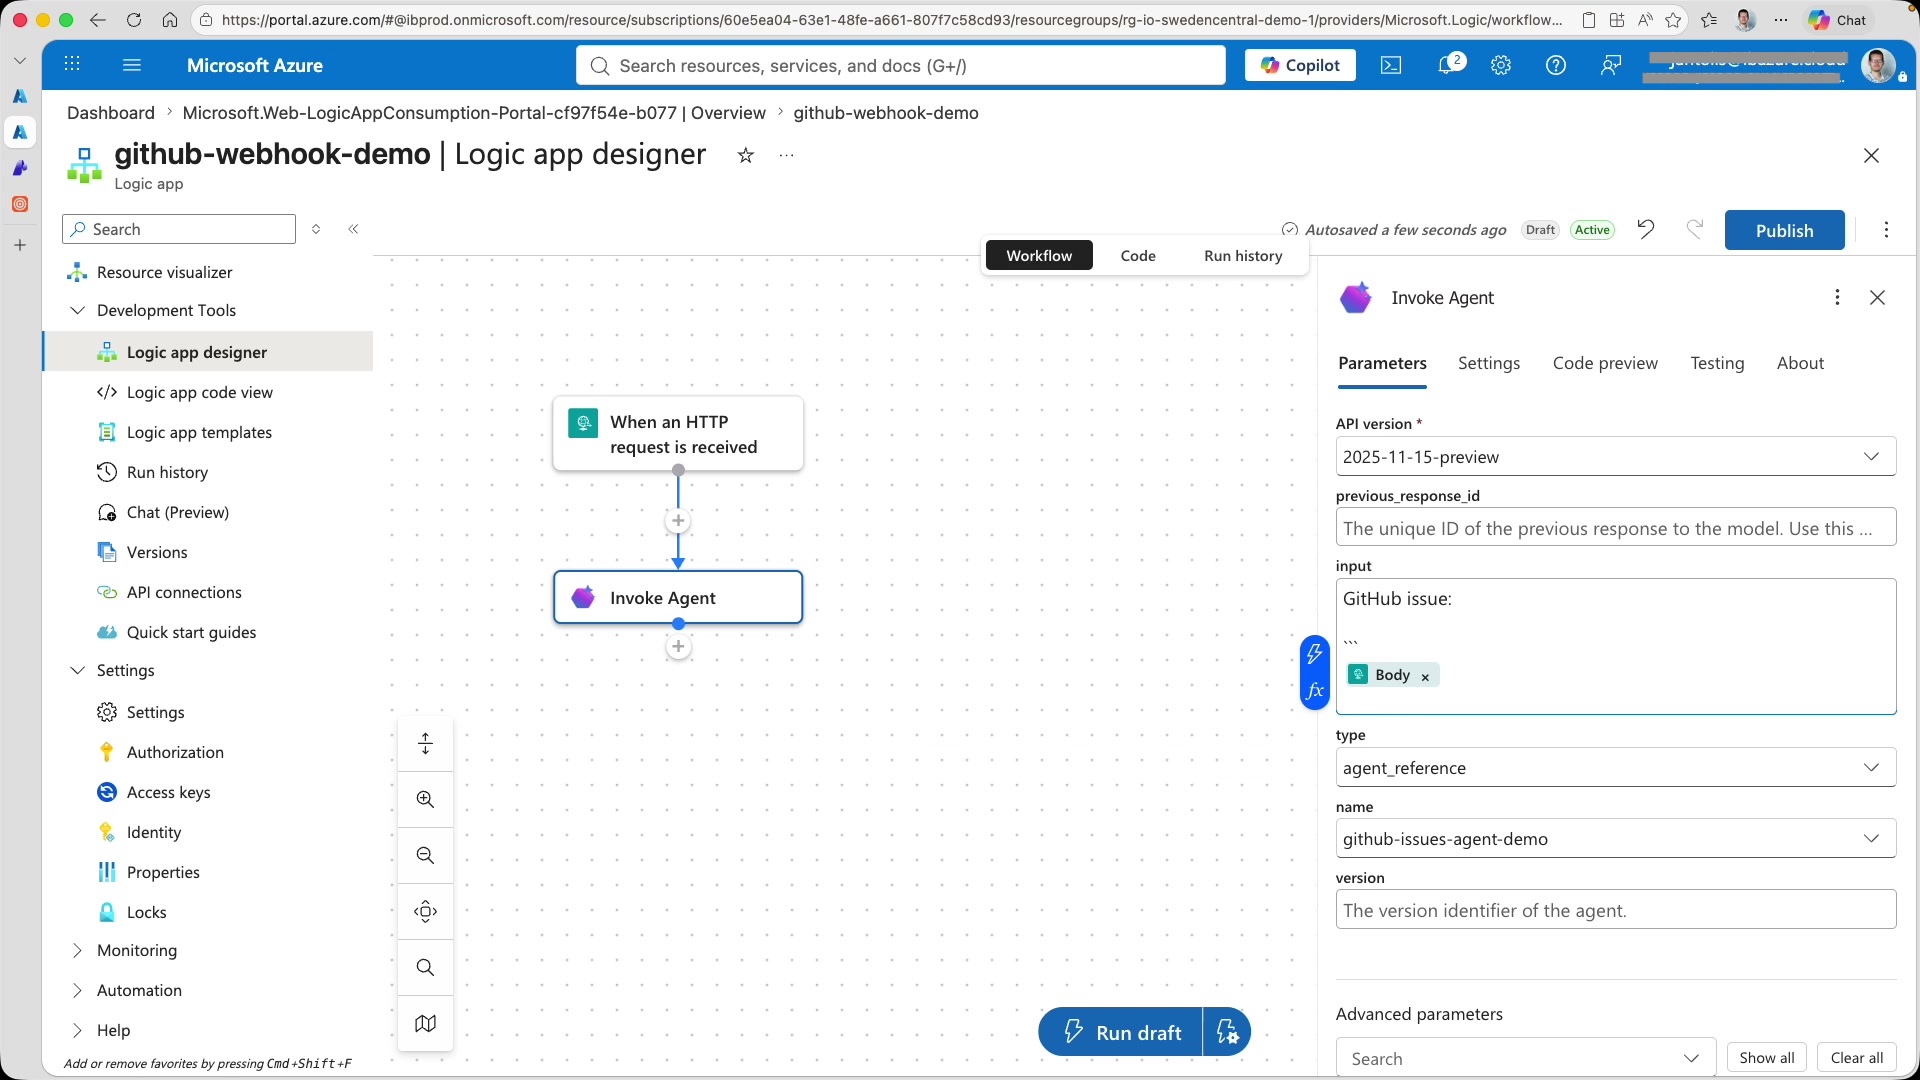Open the designer toolbar overflow menu
This screenshot has height=1080, width=1920.
[x=1886, y=230]
